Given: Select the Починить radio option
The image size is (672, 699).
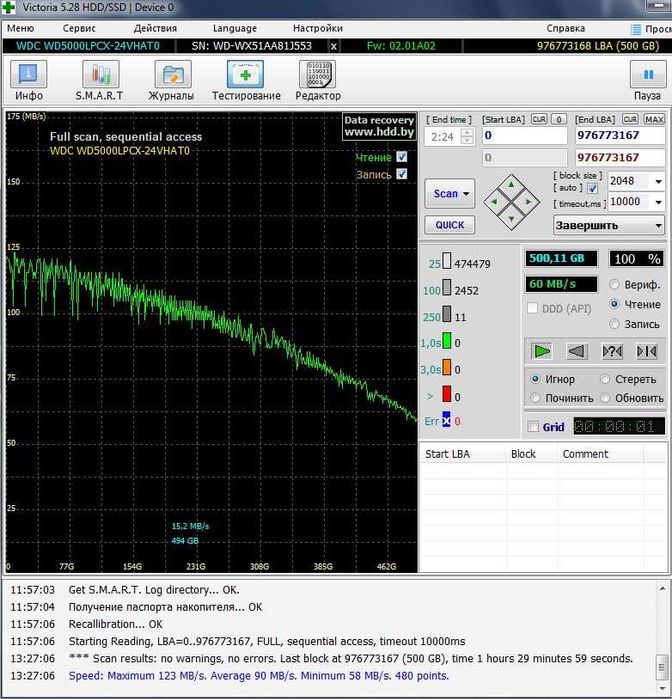Looking at the screenshot, I should pos(535,398).
